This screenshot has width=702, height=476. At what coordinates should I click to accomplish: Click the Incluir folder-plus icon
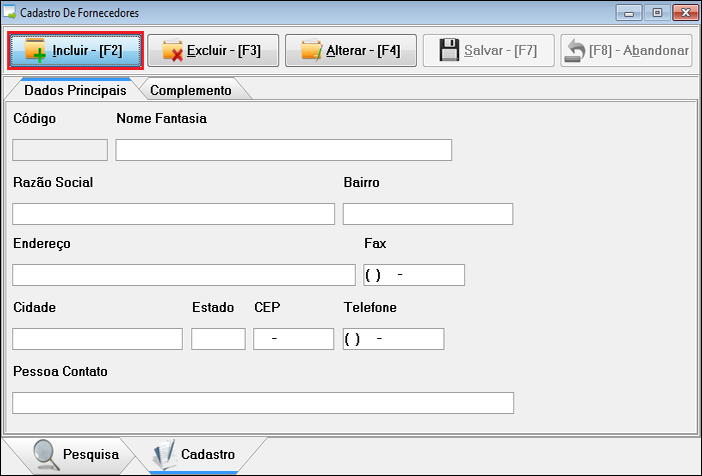(x=36, y=50)
